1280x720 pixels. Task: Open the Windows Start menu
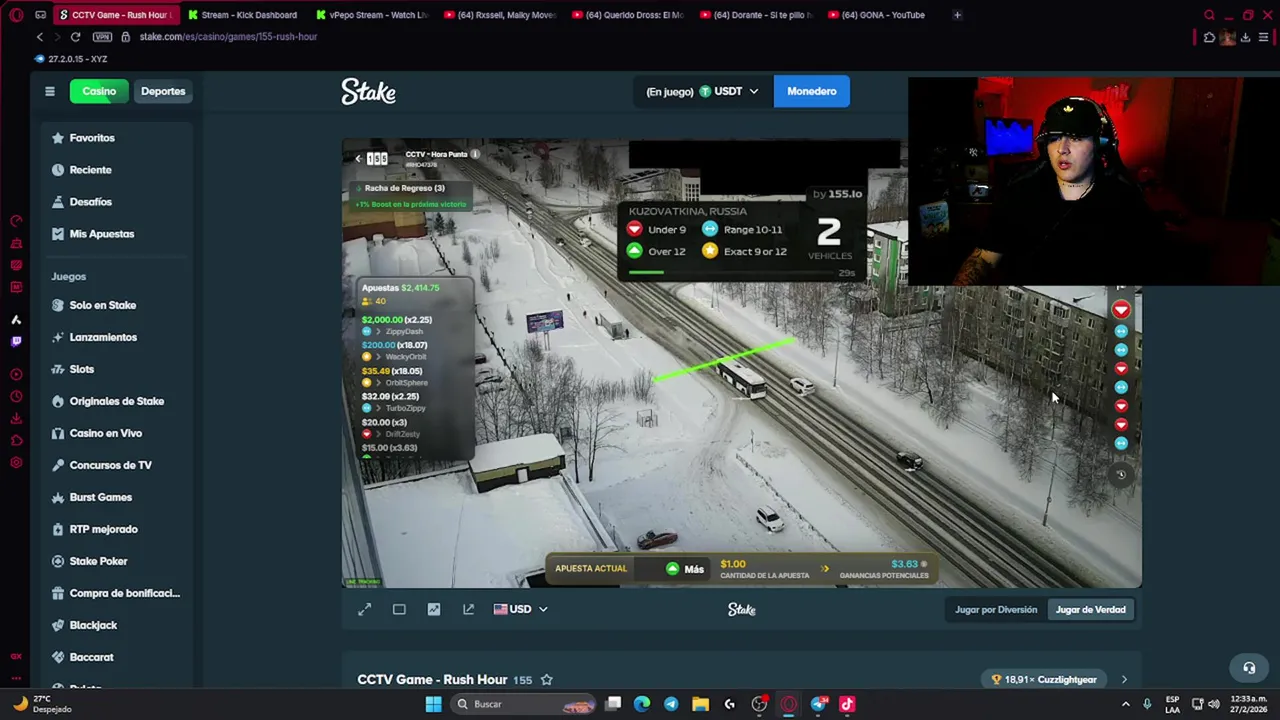point(433,704)
